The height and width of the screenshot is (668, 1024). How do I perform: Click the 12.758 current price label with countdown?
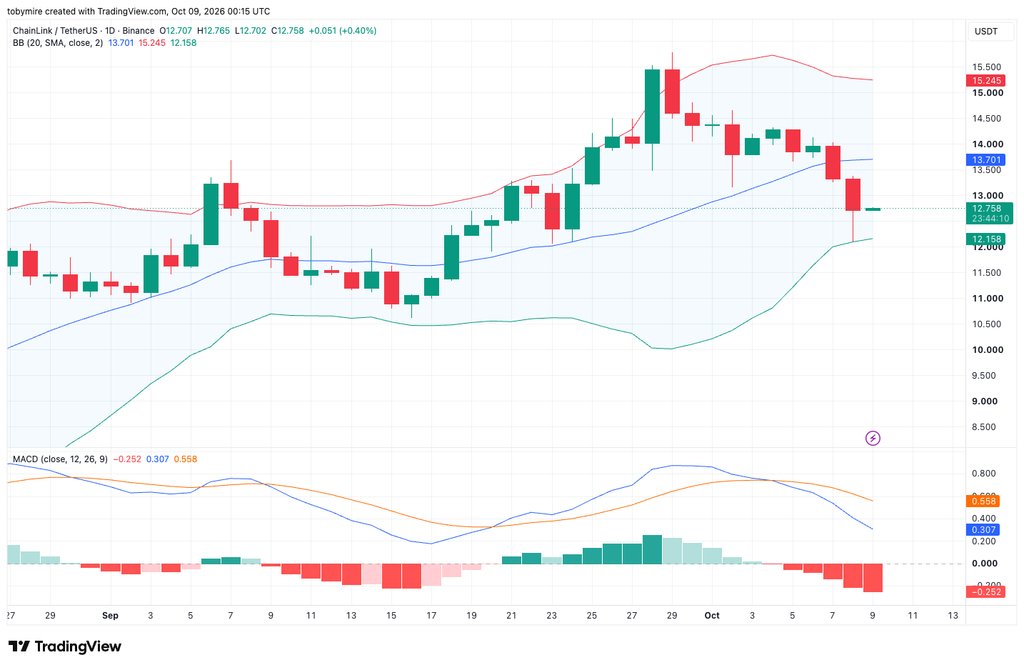[989, 214]
